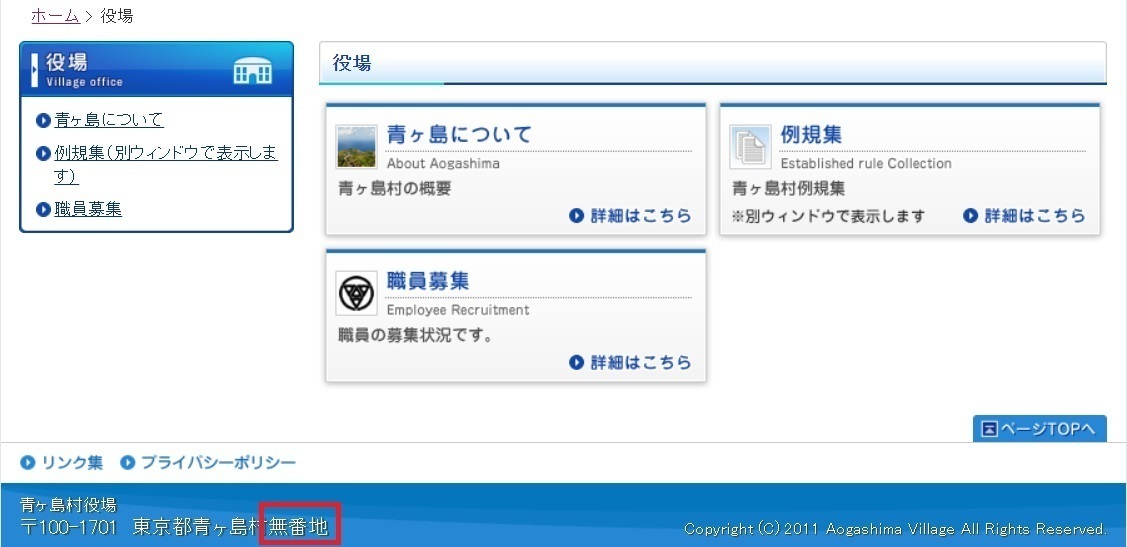Click the bullet icon beside sidebar 職員募集
This screenshot has height=547, width=1127.
[43, 209]
